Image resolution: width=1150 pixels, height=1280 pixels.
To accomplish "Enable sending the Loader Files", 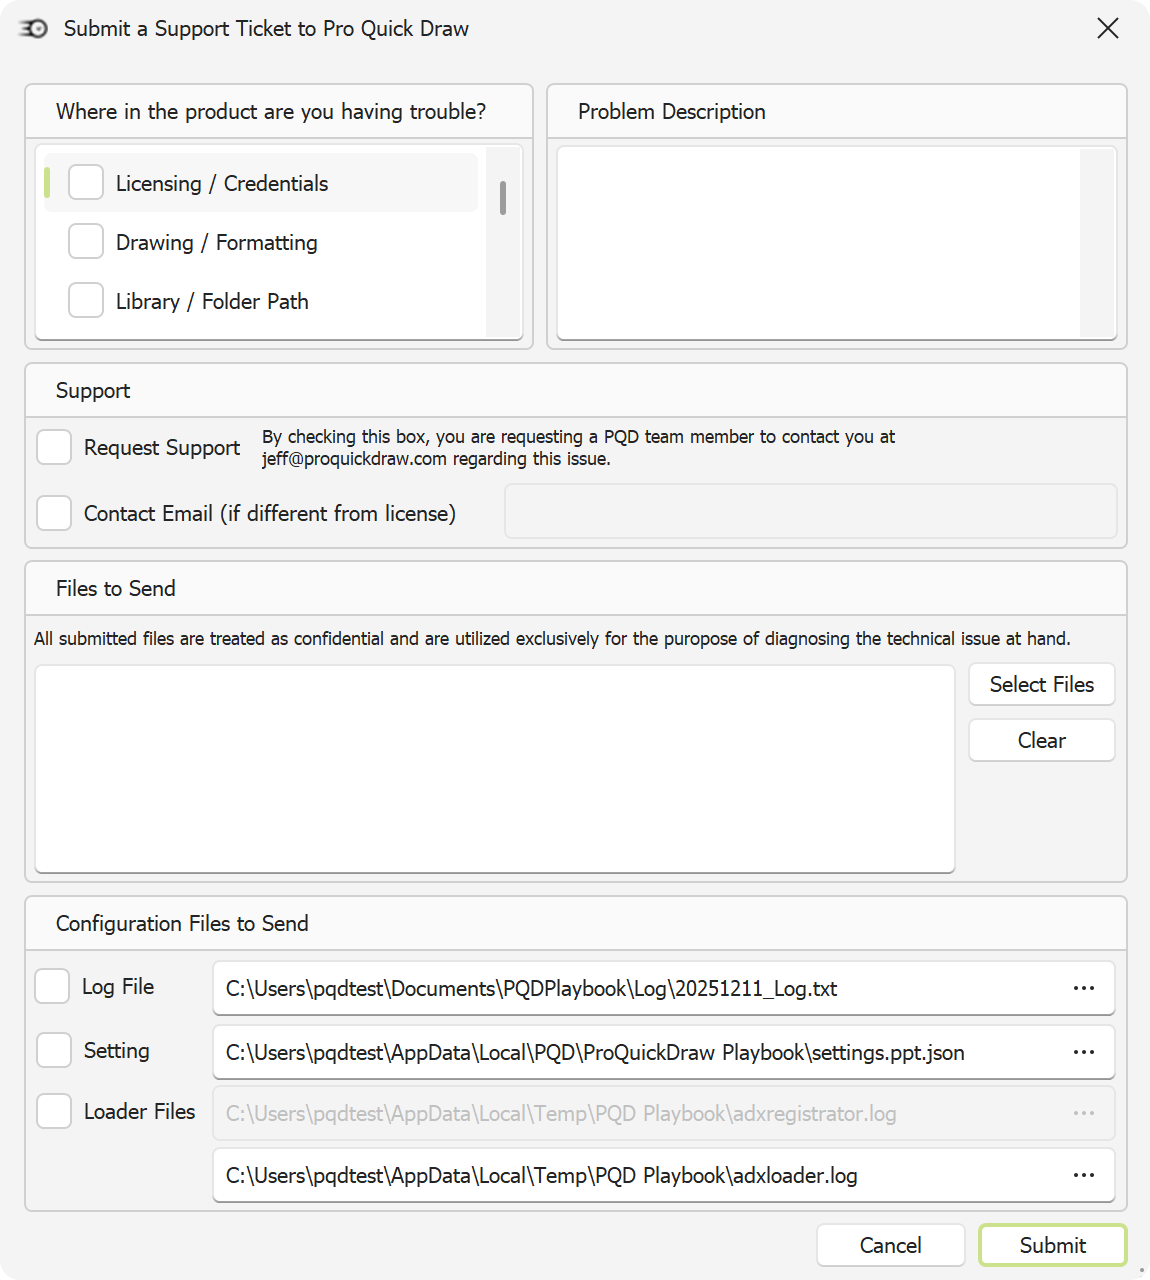I will coord(52,1111).
